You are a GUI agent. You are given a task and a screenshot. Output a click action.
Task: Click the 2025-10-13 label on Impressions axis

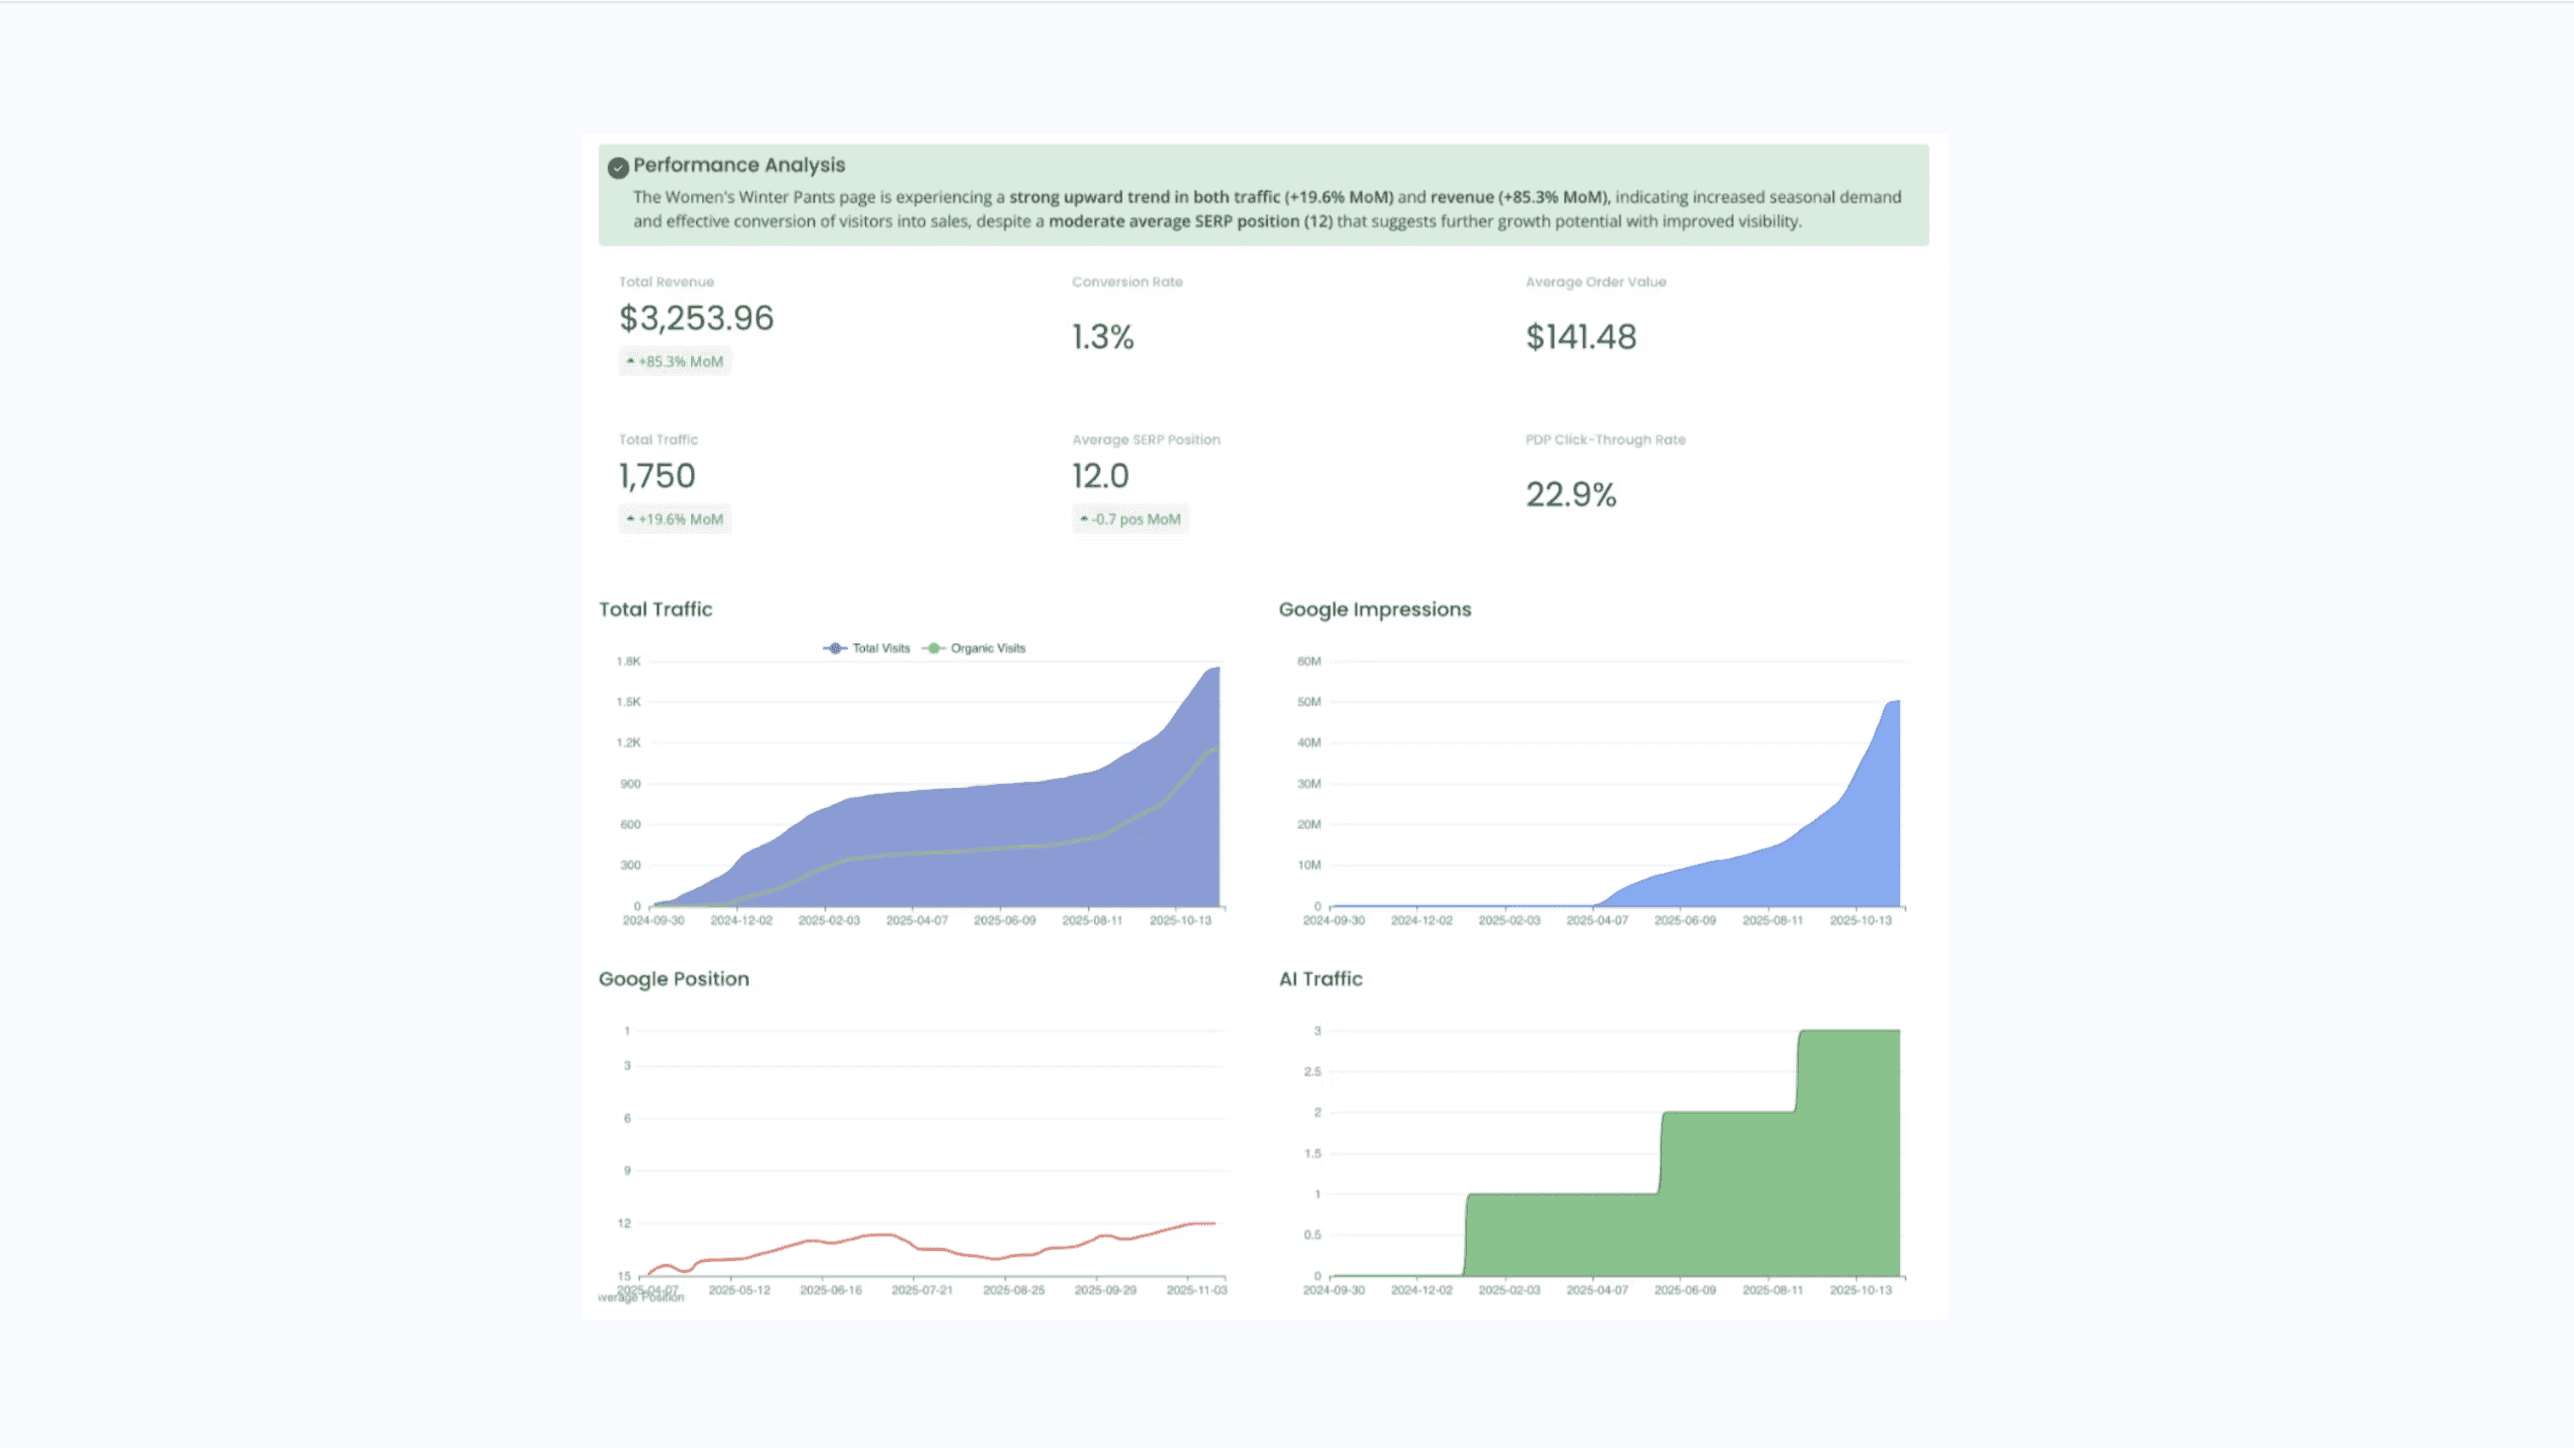pyautogui.click(x=1860, y=920)
